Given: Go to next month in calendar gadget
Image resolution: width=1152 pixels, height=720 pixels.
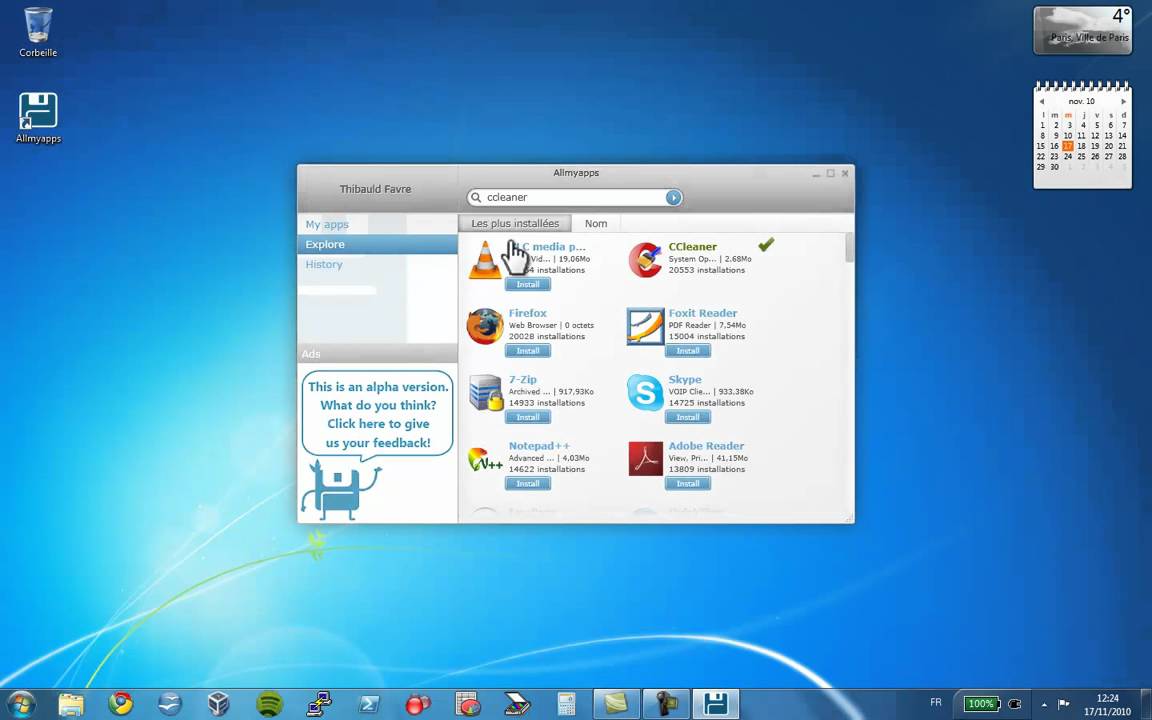Looking at the screenshot, I should tap(1123, 101).
